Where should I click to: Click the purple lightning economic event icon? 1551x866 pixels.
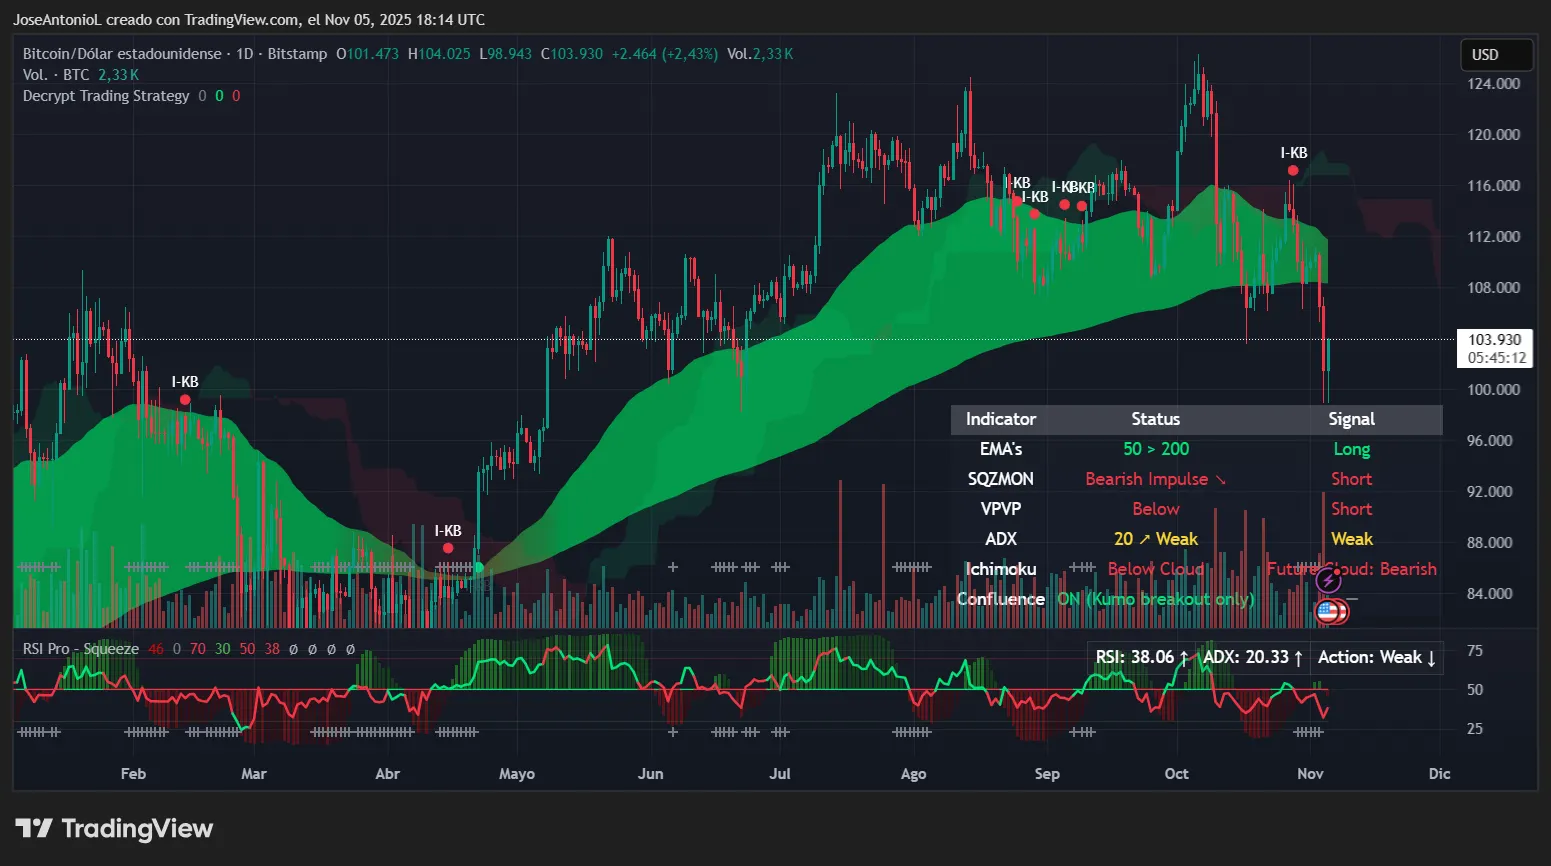[1329, 578]
